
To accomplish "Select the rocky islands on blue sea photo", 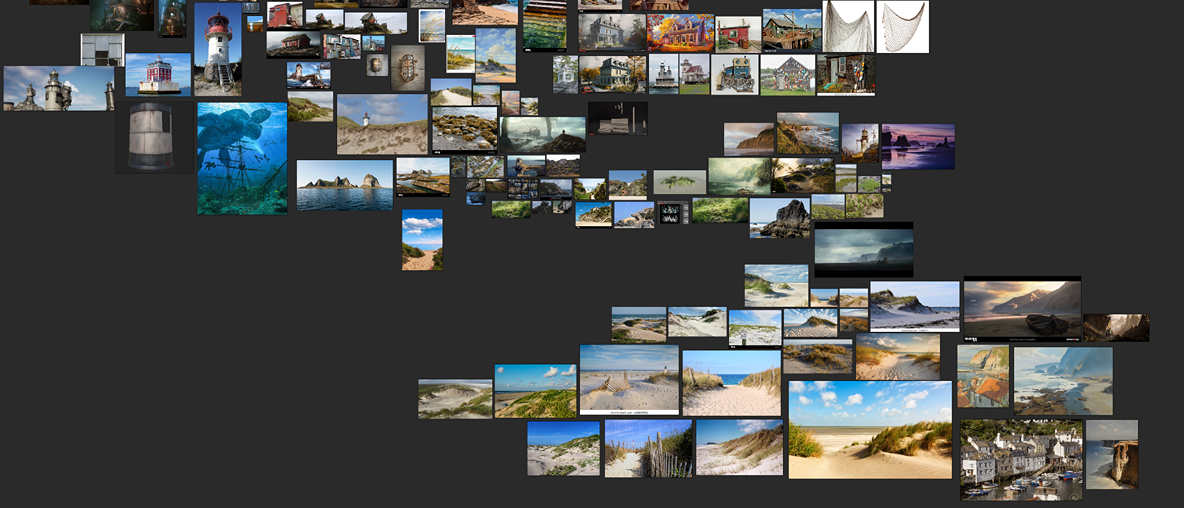I will (x=344, y=185).
